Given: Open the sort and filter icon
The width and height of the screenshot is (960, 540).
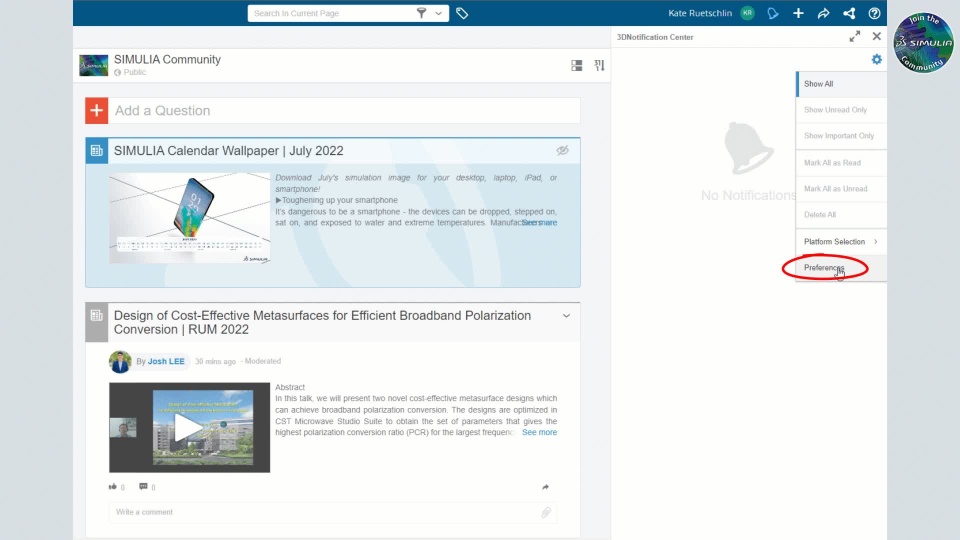Looking at the screenshot, I should pos(599,66).
